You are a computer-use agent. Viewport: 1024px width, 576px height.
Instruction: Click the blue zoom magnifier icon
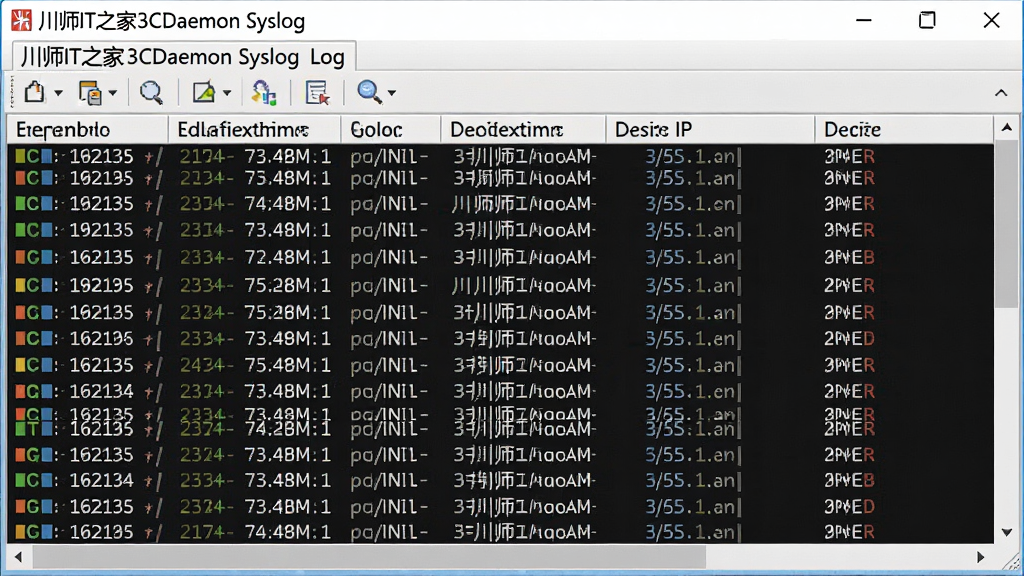click(369, 92)
